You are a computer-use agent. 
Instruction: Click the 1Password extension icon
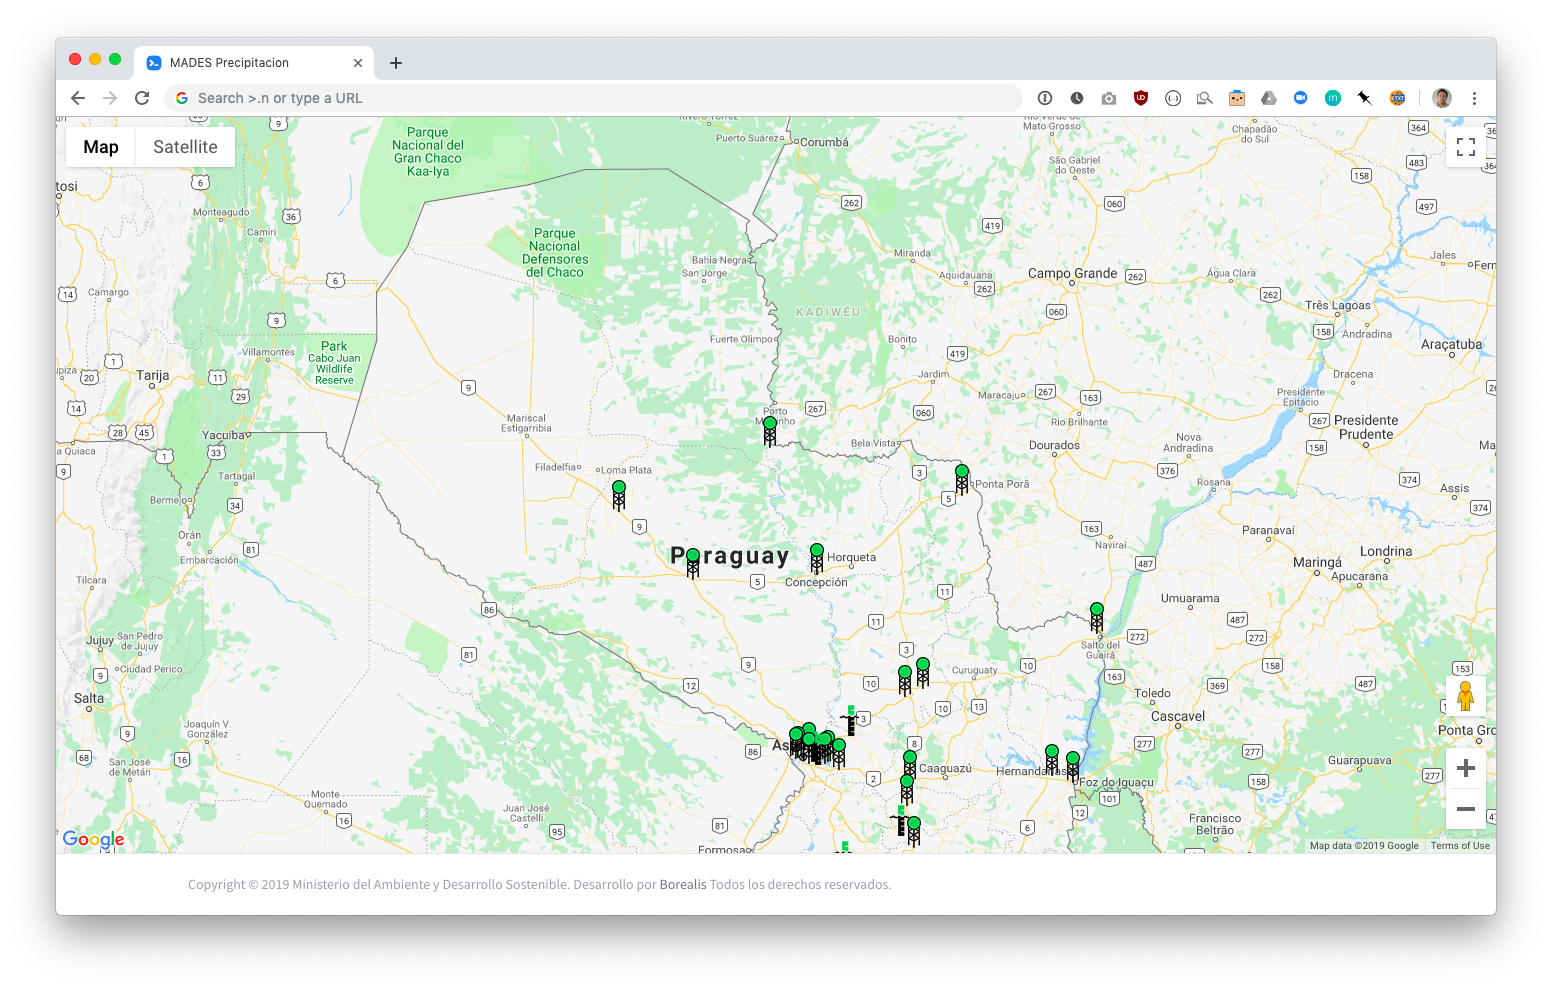[1045, 98]
